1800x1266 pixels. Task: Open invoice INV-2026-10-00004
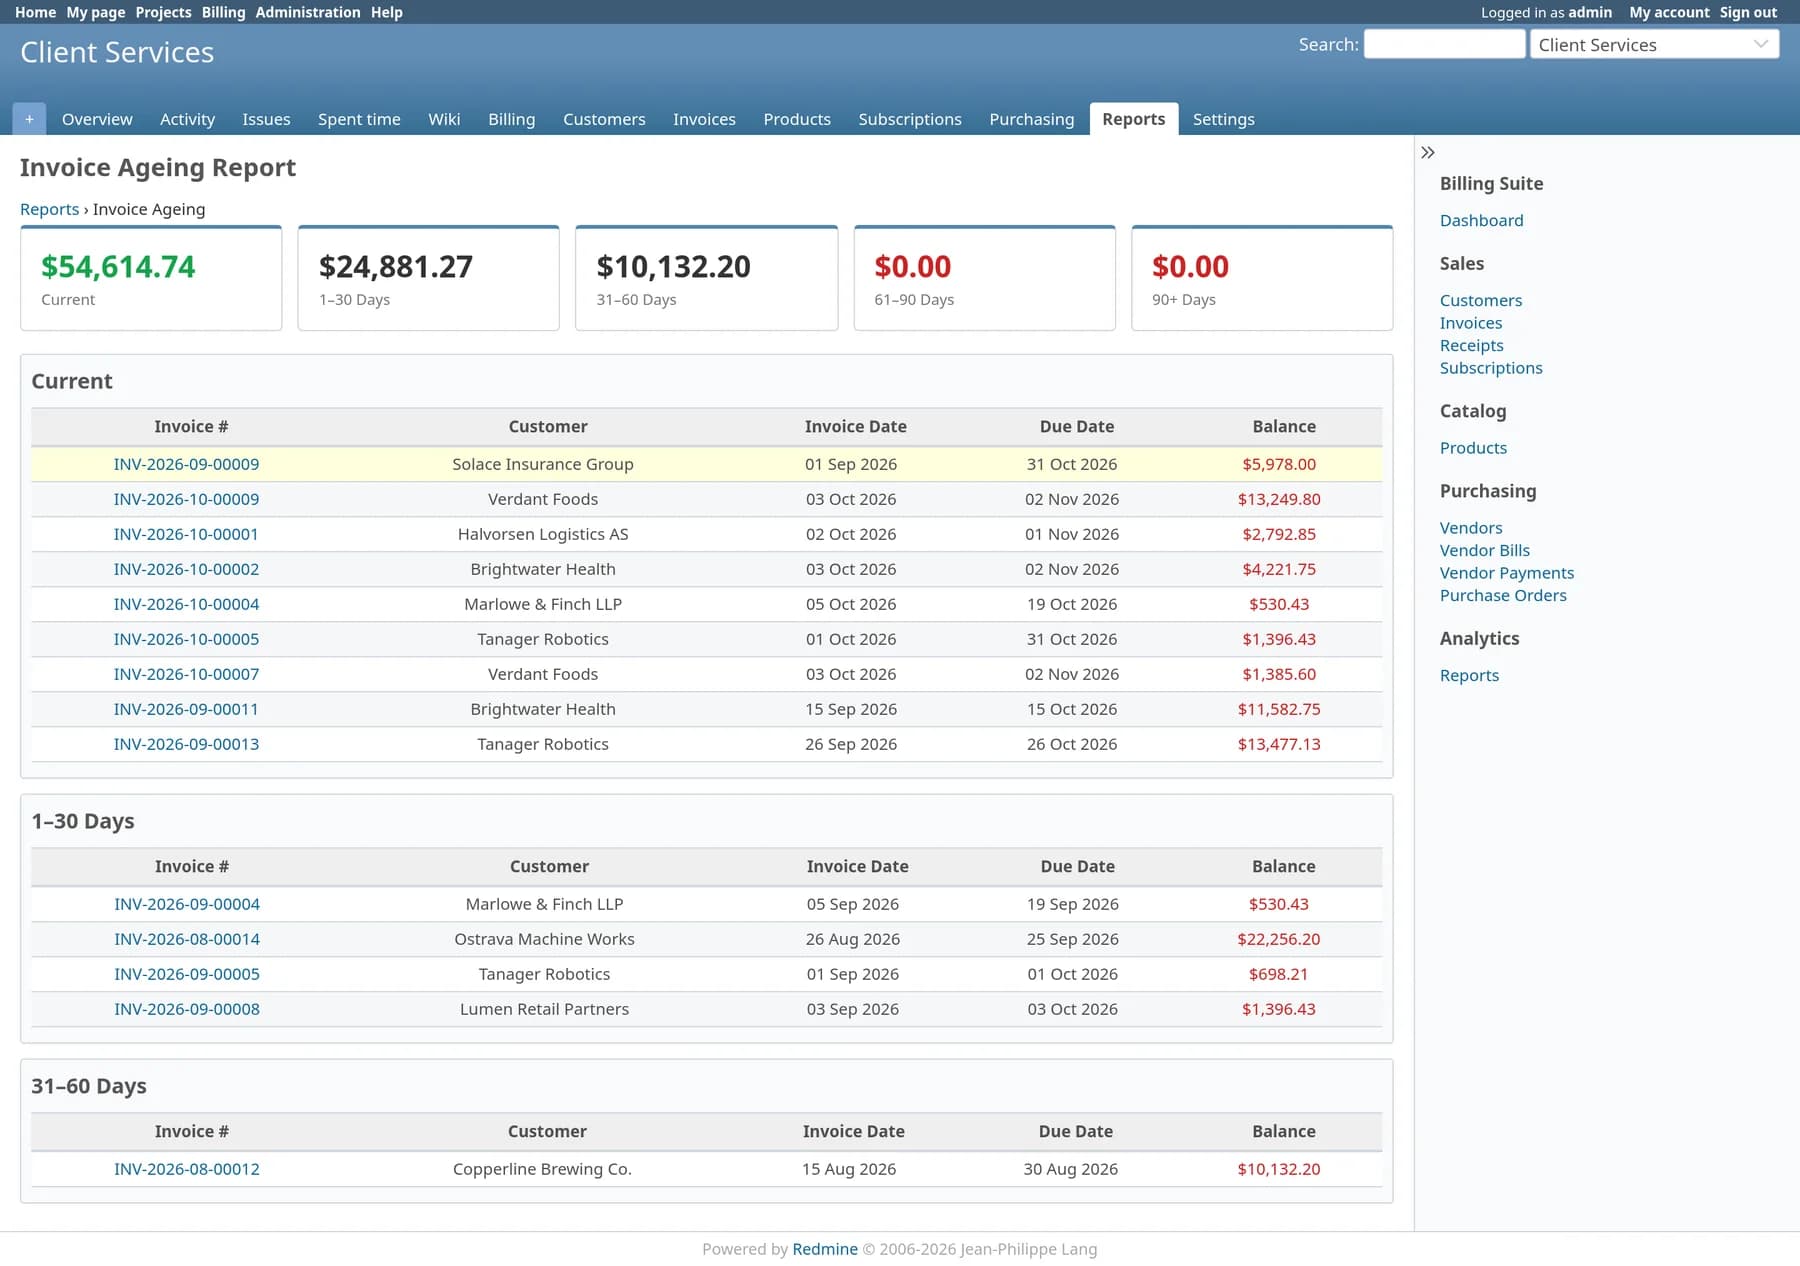pyautogui.click(x=186, y=604)
